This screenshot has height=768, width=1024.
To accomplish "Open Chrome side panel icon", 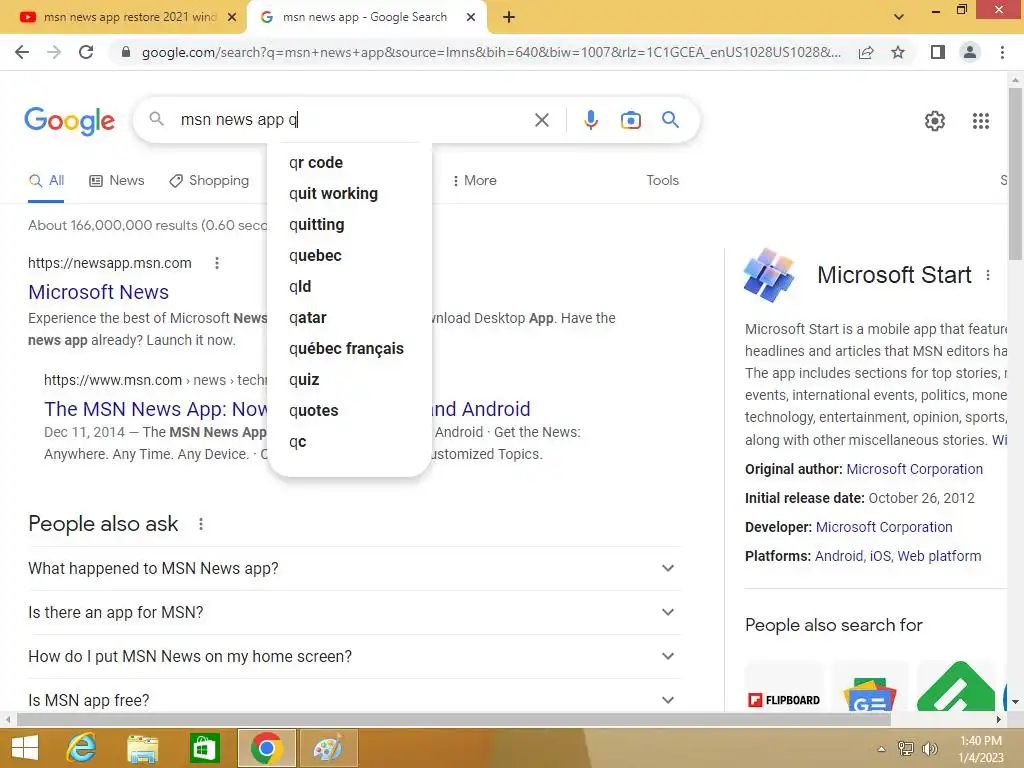I will pyautogui.click(x=938, y=52).
